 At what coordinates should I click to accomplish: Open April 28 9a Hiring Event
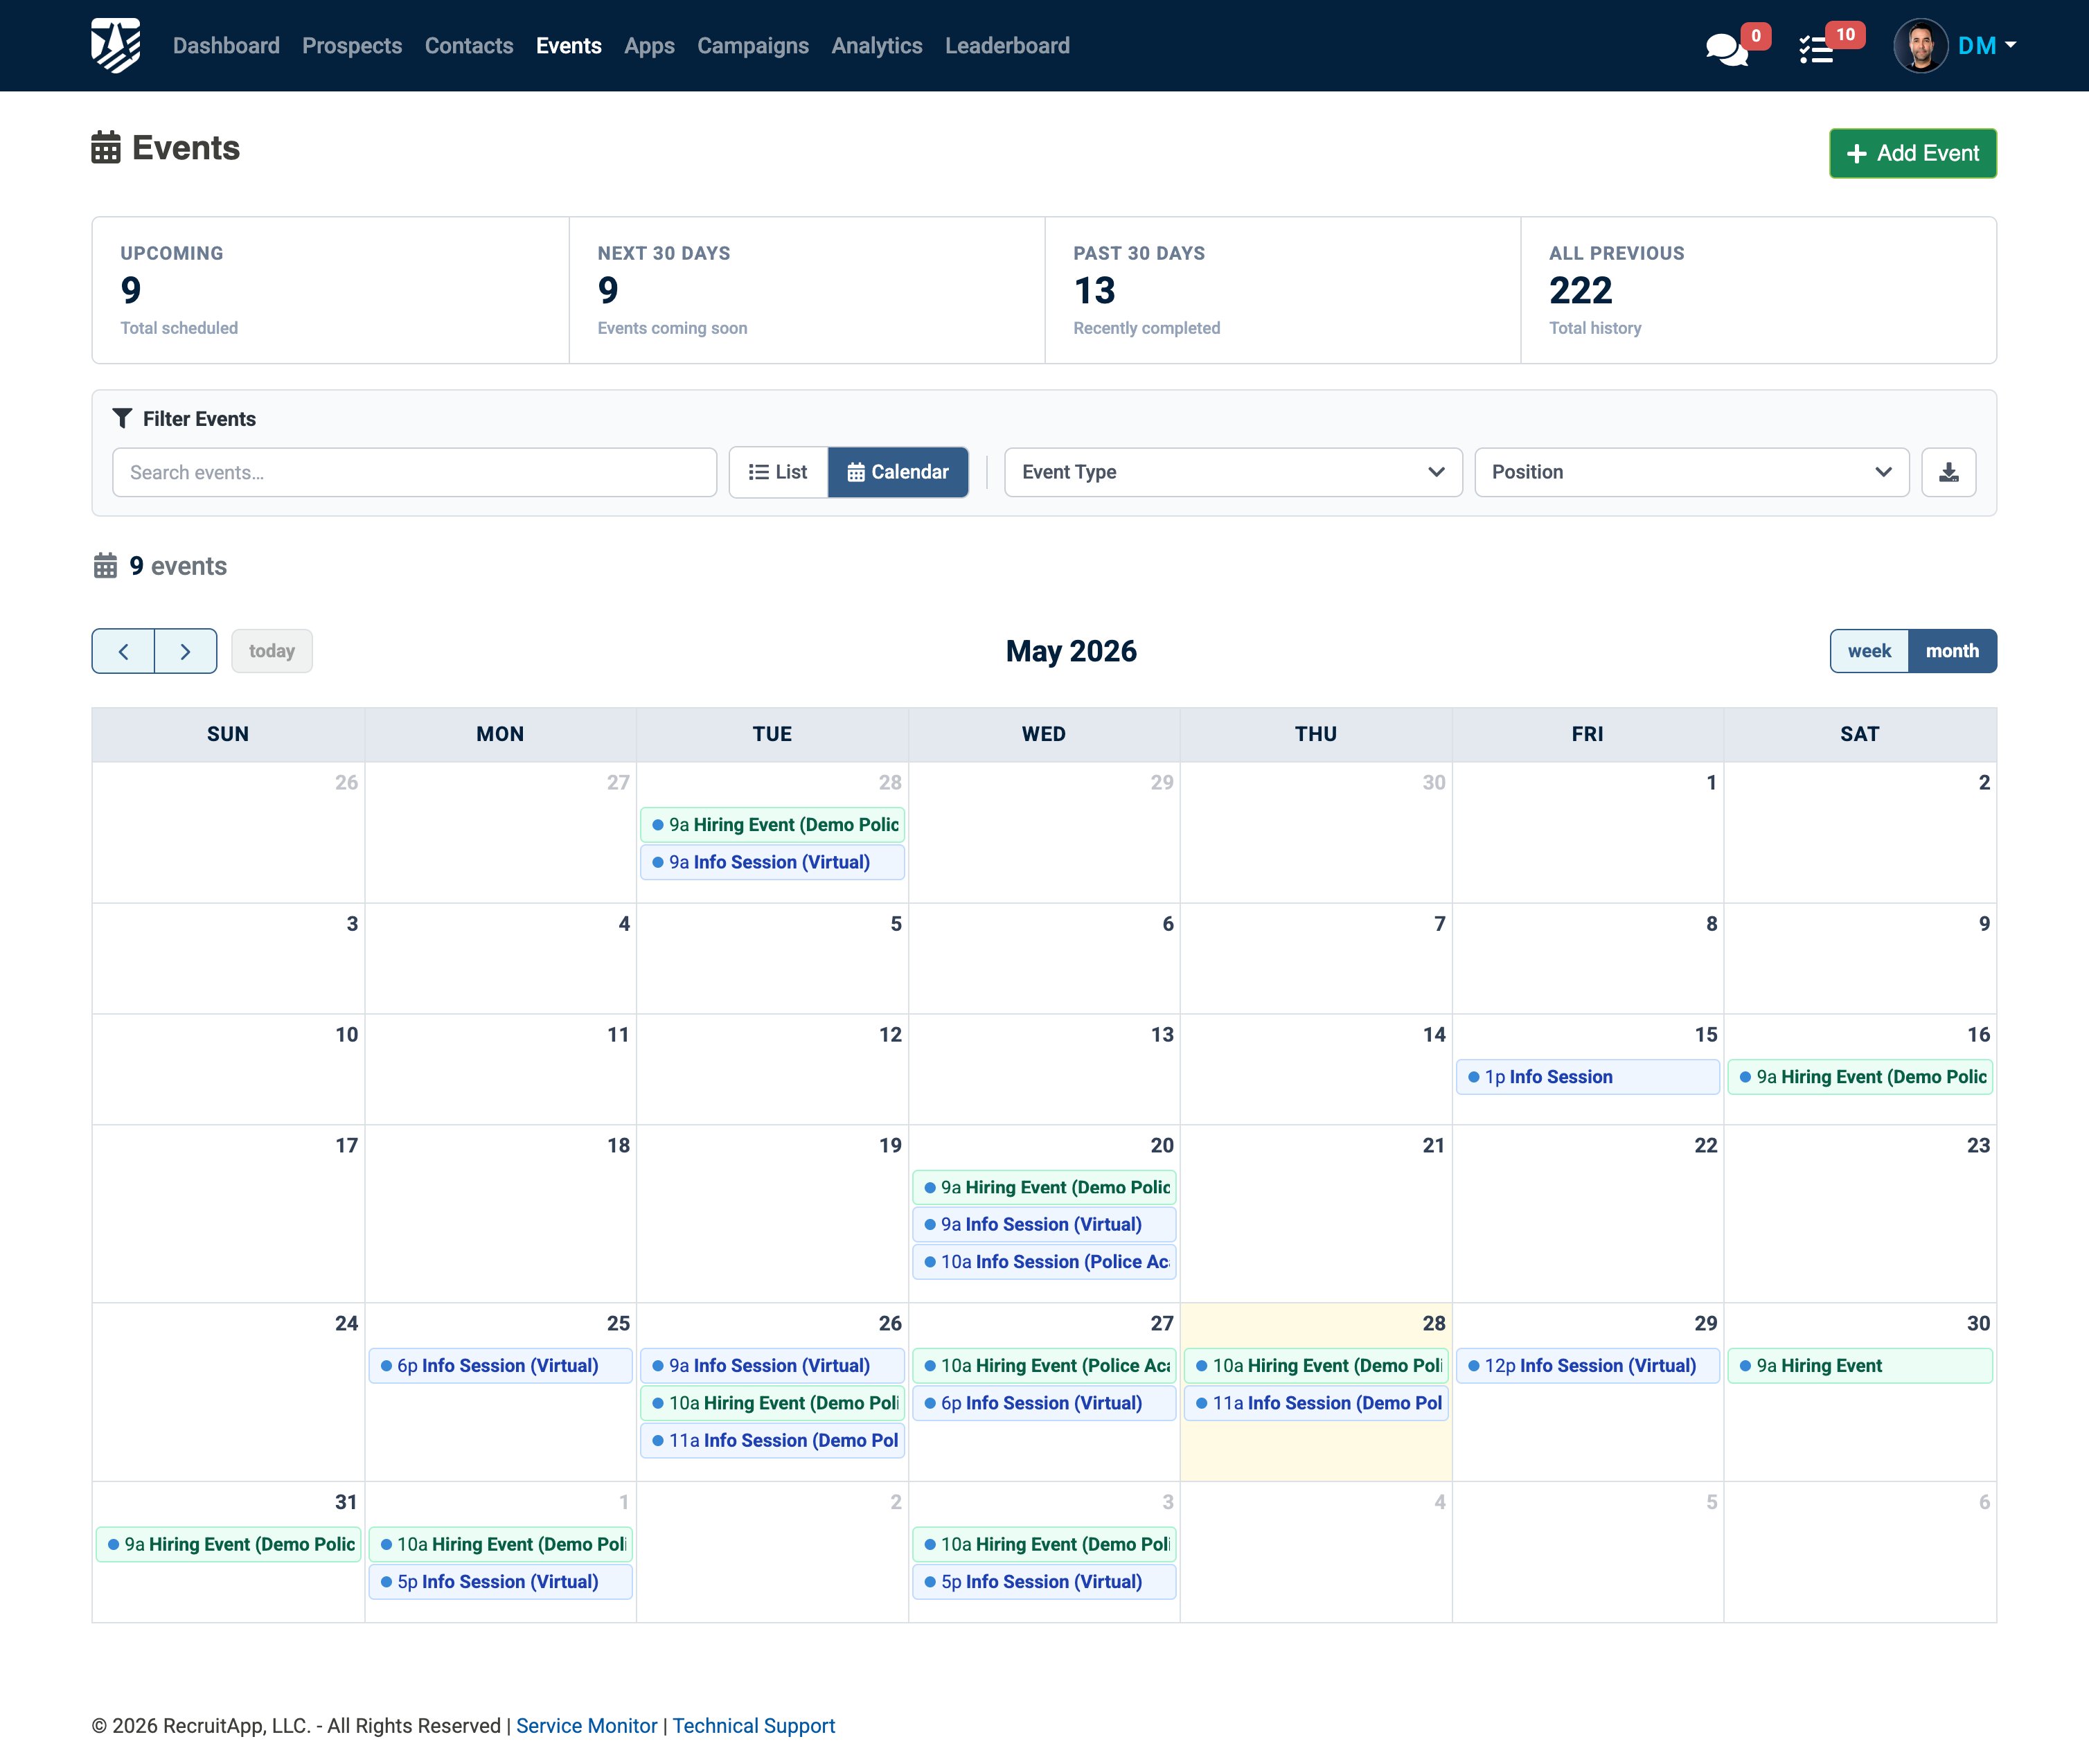(x=772, y=825)
